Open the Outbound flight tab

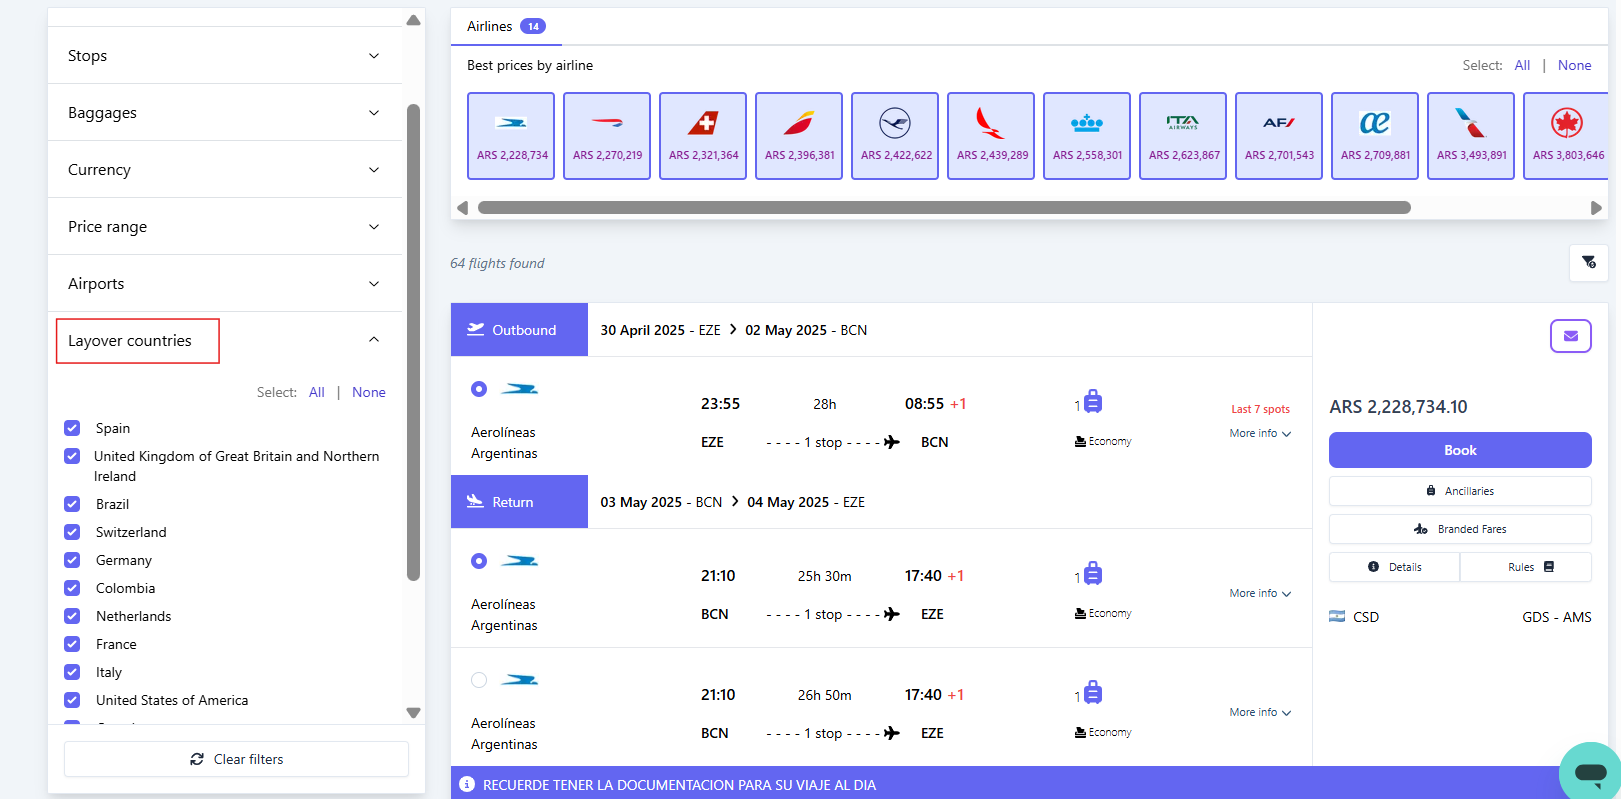[x=519, y=330]
